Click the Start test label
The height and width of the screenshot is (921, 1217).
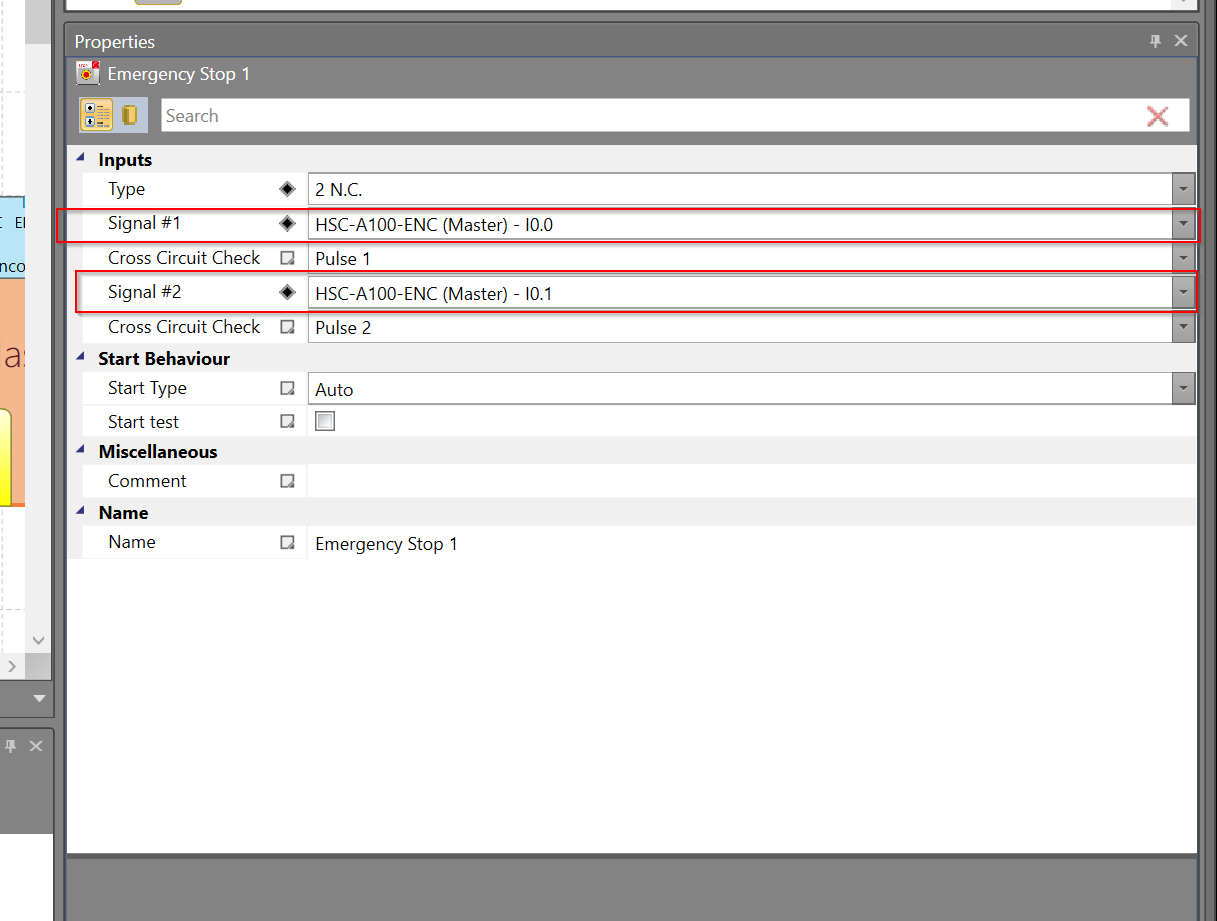coord(143,422)
